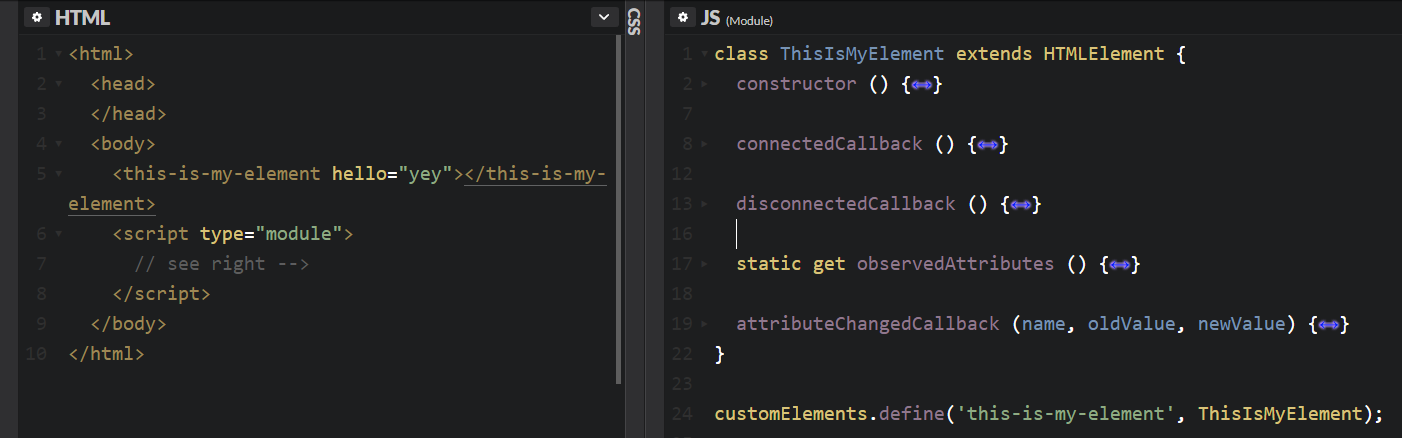Click line number 10 in HTML gutter
The image size is (1402, 438).
coord(36,354)
